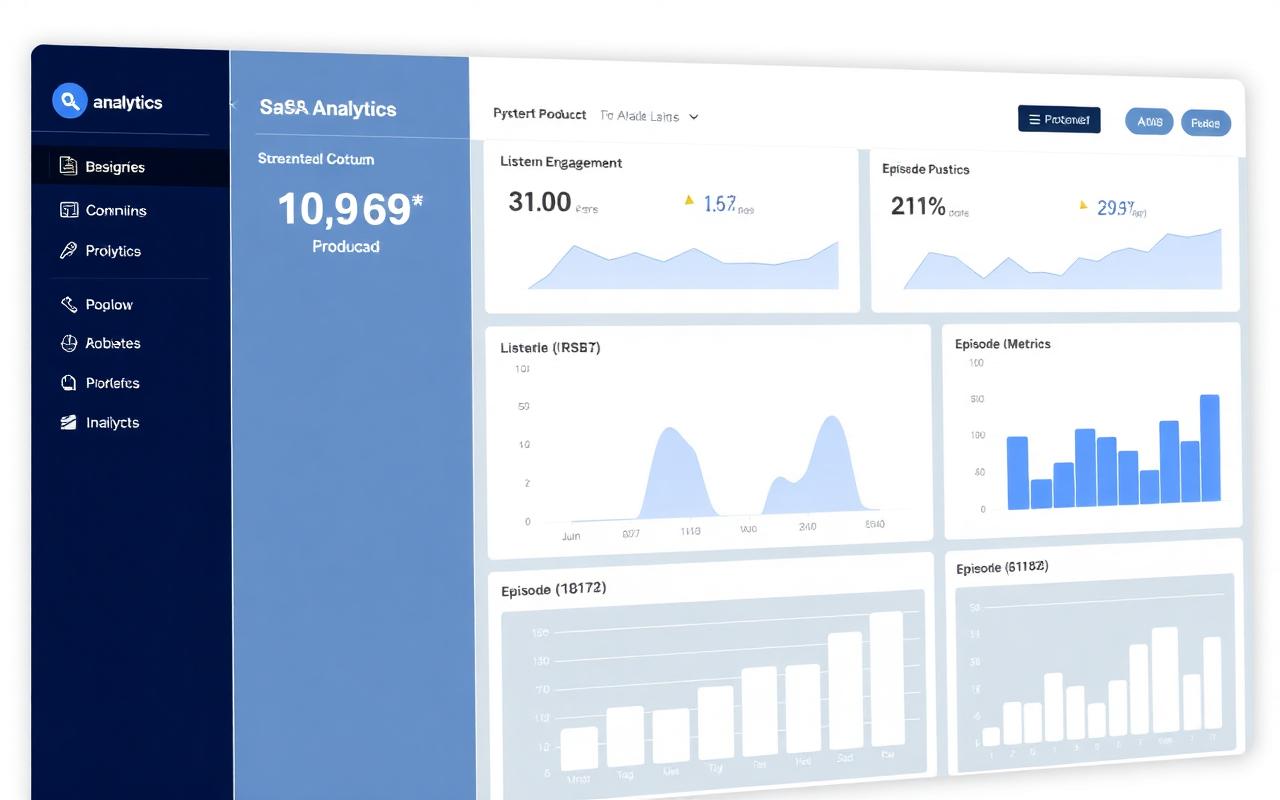Collapse the sidebar with the small chevron

pyautogui.click(x=233, y=104)
